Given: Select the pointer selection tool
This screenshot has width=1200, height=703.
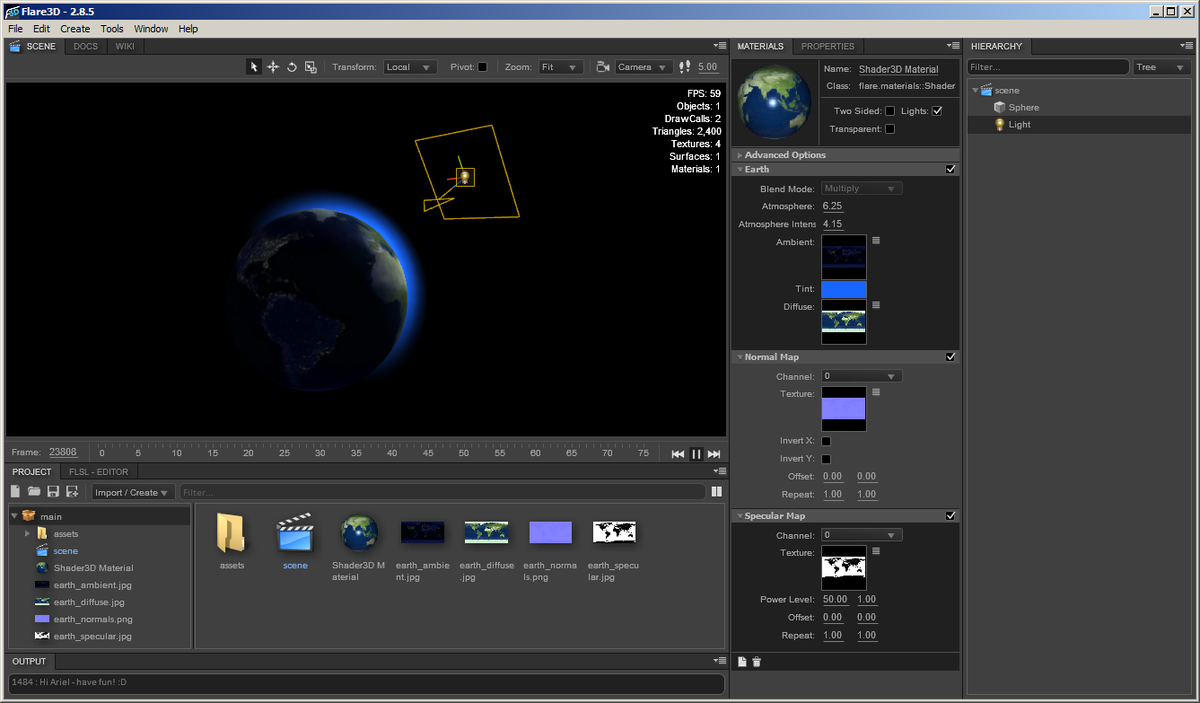Looking at the screenshot, I should [254, 67].
